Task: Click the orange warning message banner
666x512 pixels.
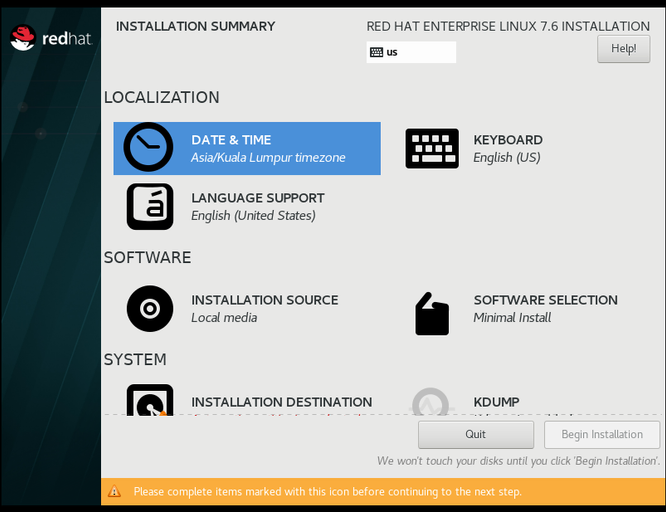Action: [383, 492]
